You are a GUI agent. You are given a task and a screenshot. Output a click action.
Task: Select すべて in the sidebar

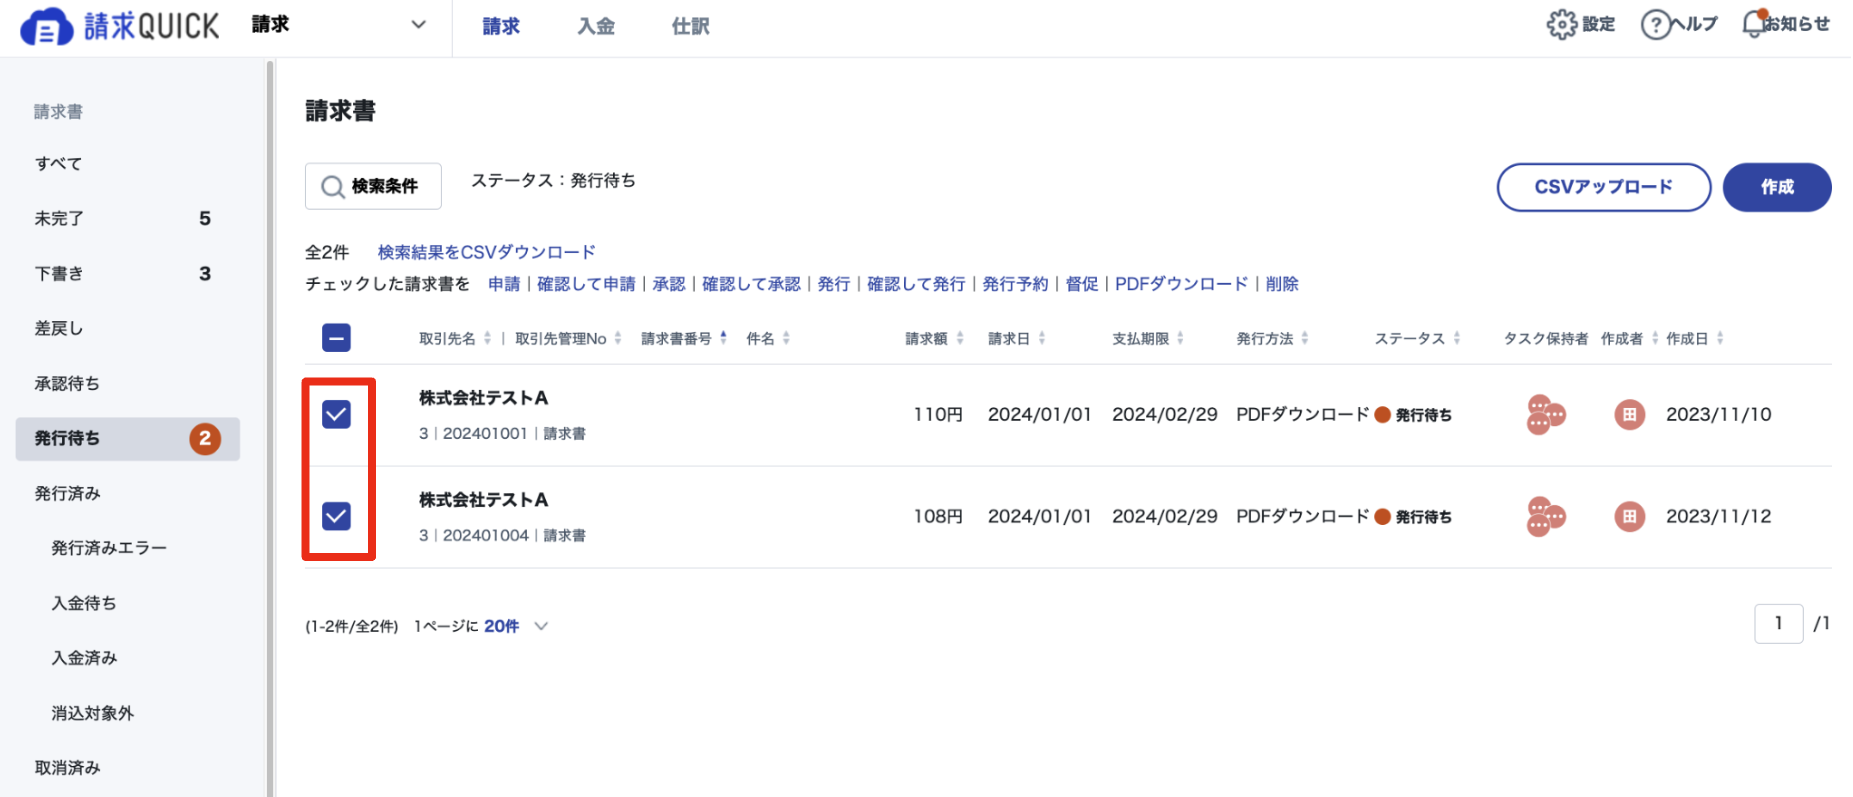(x=128, y=164)
